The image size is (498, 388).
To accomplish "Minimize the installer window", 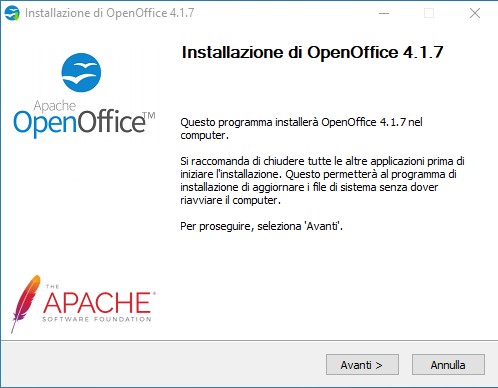I will 384,13.
